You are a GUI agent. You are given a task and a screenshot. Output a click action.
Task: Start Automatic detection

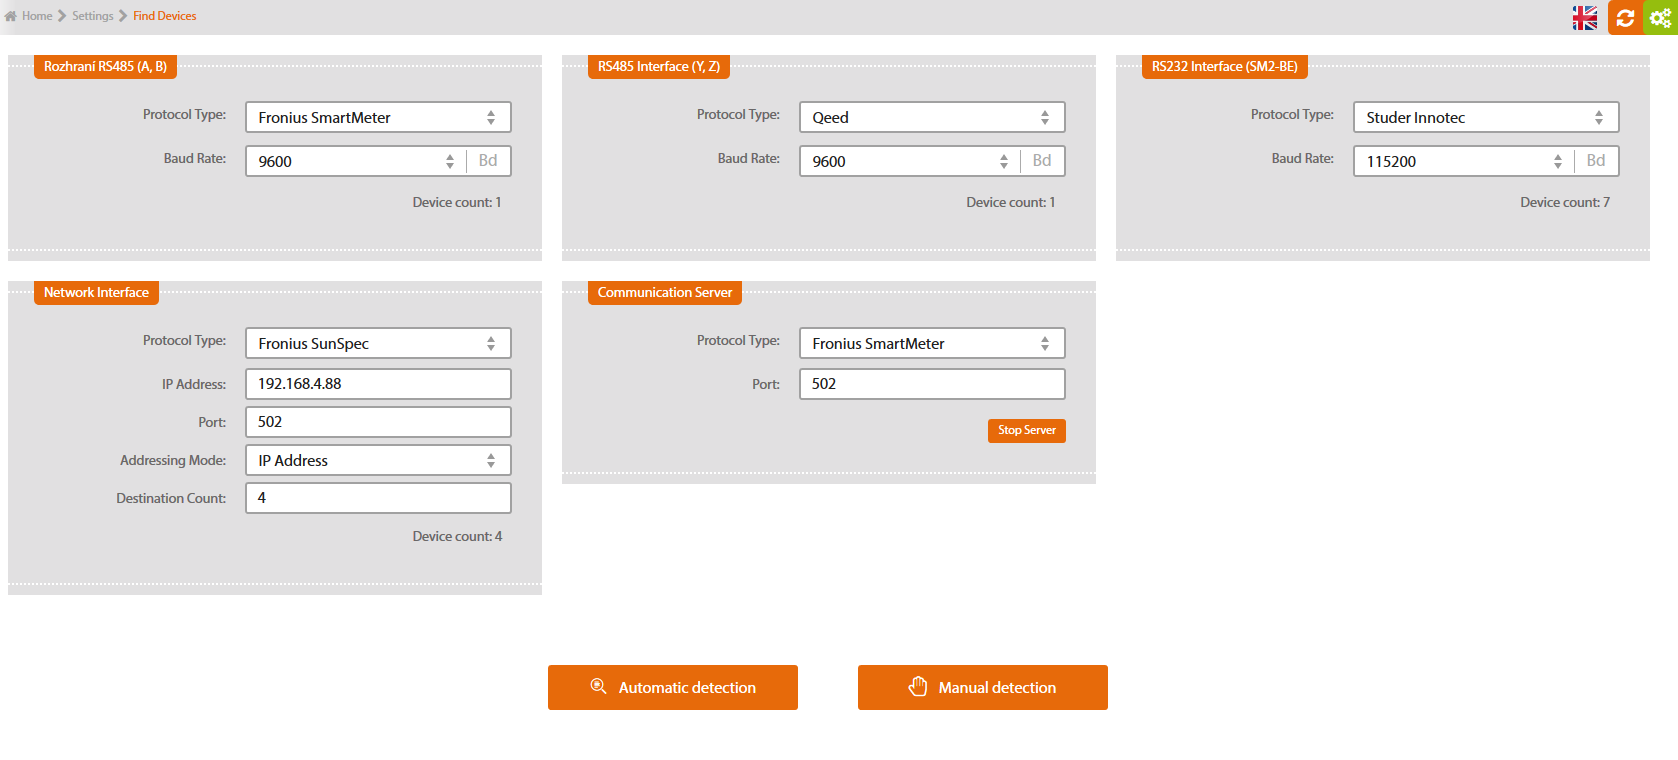(672, 687)
